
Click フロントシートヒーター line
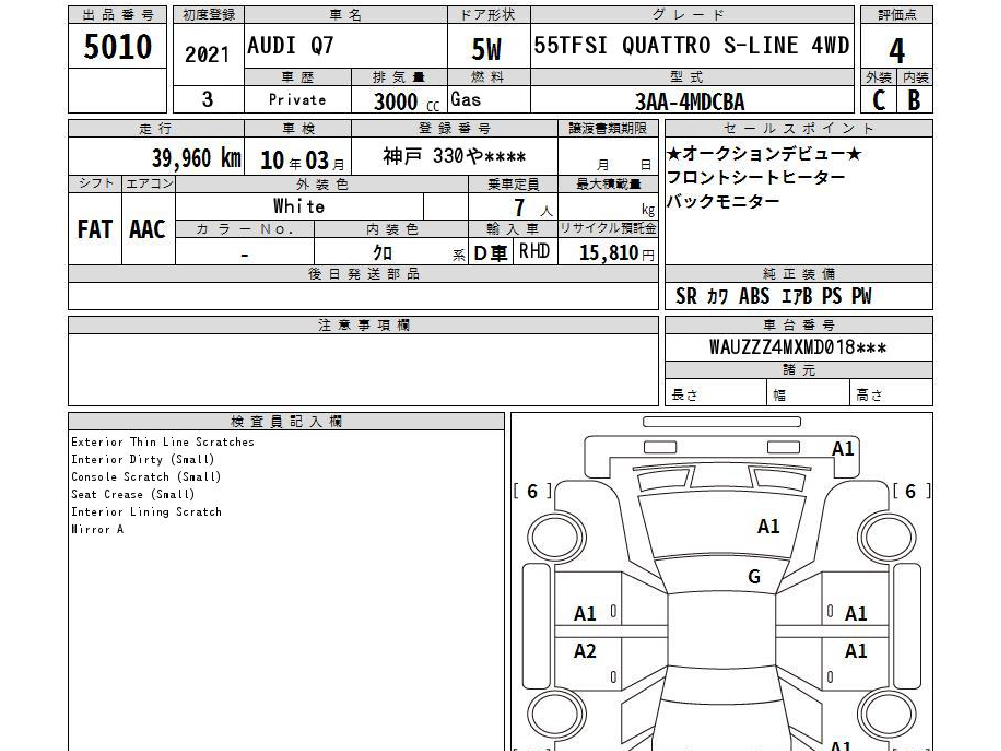coord(756,177)
